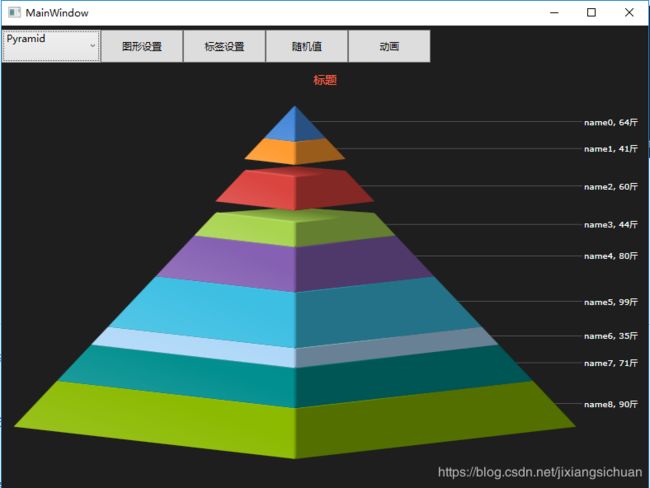650x488 pixels.
Task: Select the blue top pyramid segment
Action: [x=295, y=126]
